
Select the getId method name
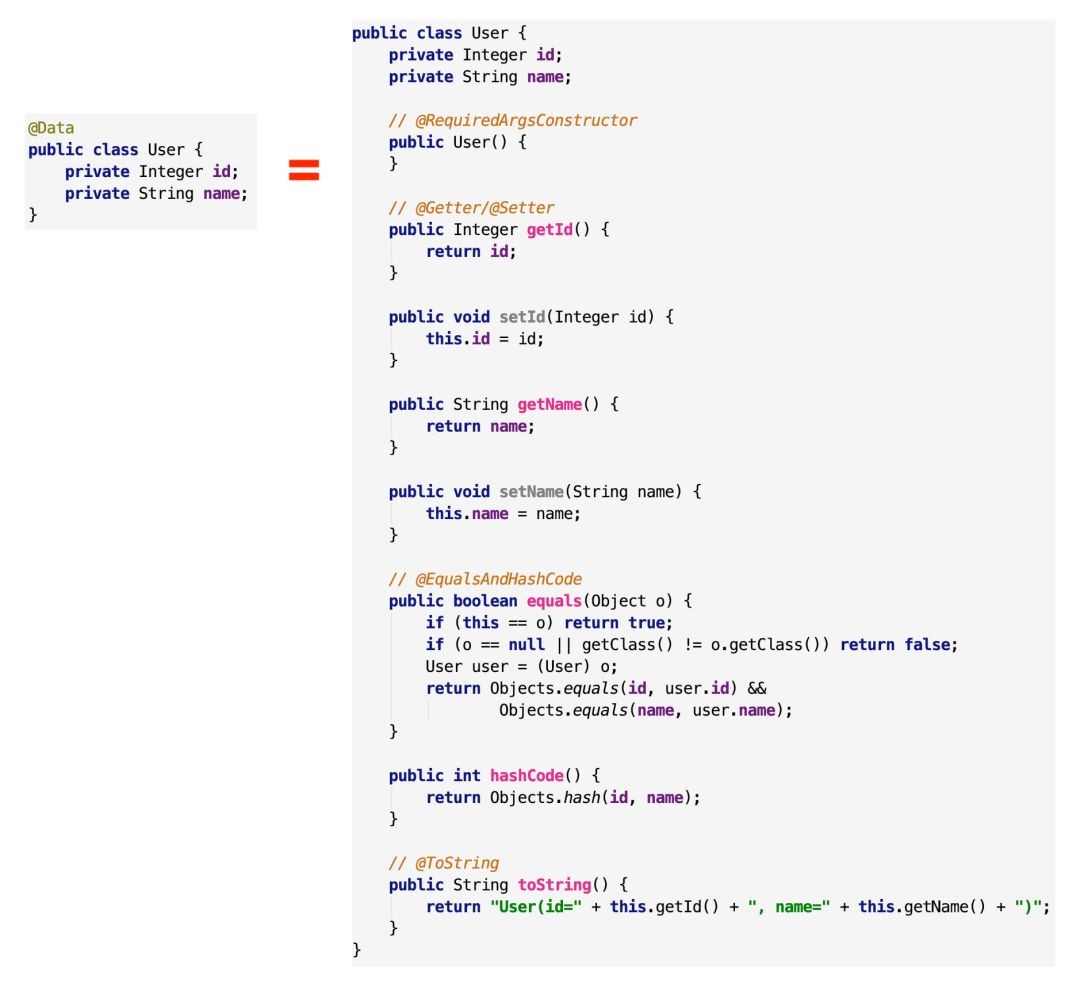550,229
